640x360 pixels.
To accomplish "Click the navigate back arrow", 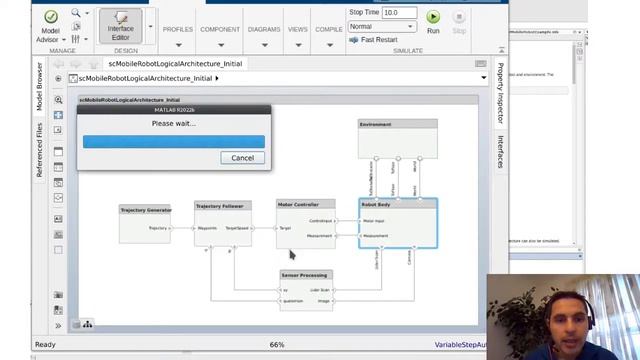I will point(59,64).
